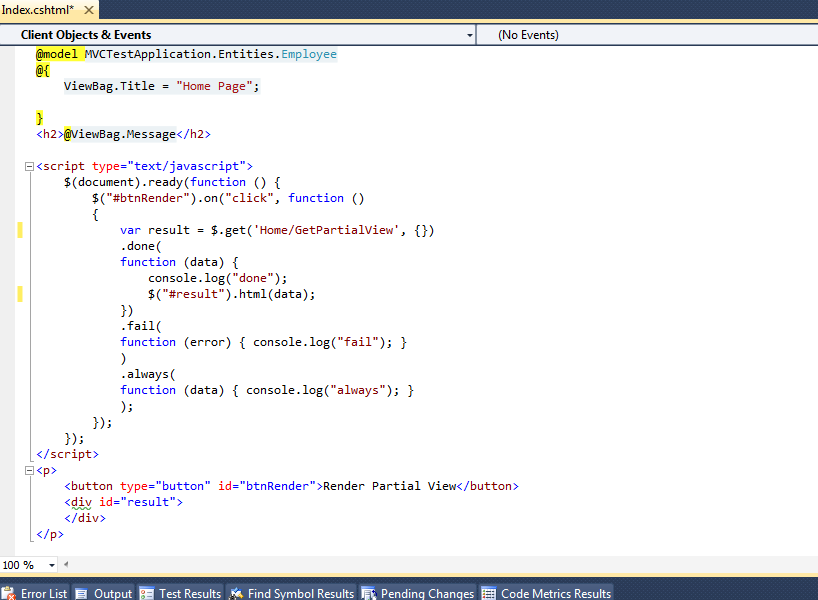
Task: Open the Client Objects & Events dropdown
Action: (238, 35)
